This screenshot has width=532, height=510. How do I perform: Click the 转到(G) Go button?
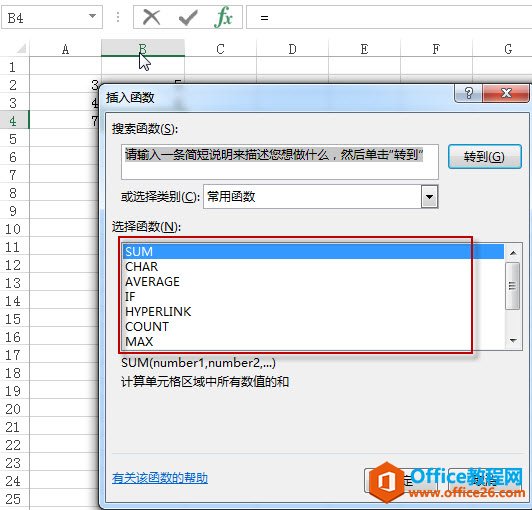[x=484, y=156]
